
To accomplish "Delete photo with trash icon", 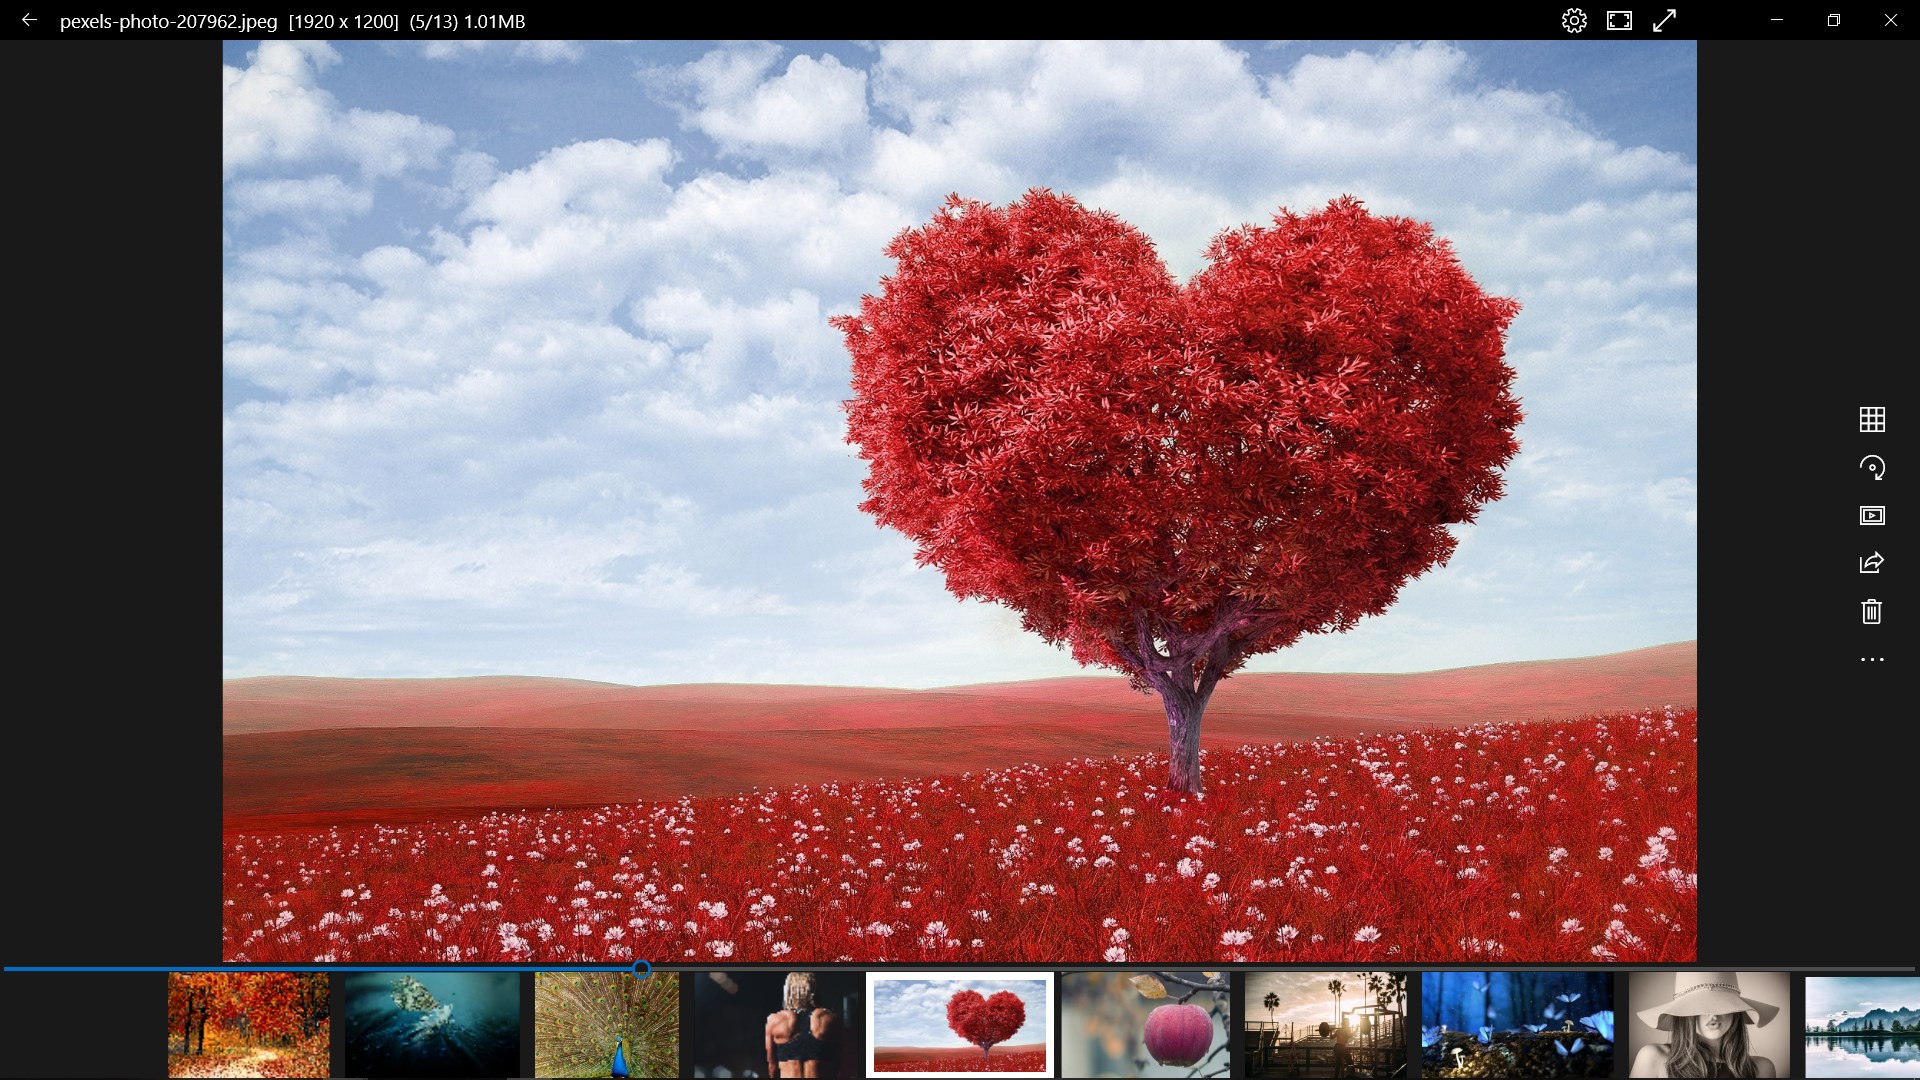I will tap(1871, 611).
